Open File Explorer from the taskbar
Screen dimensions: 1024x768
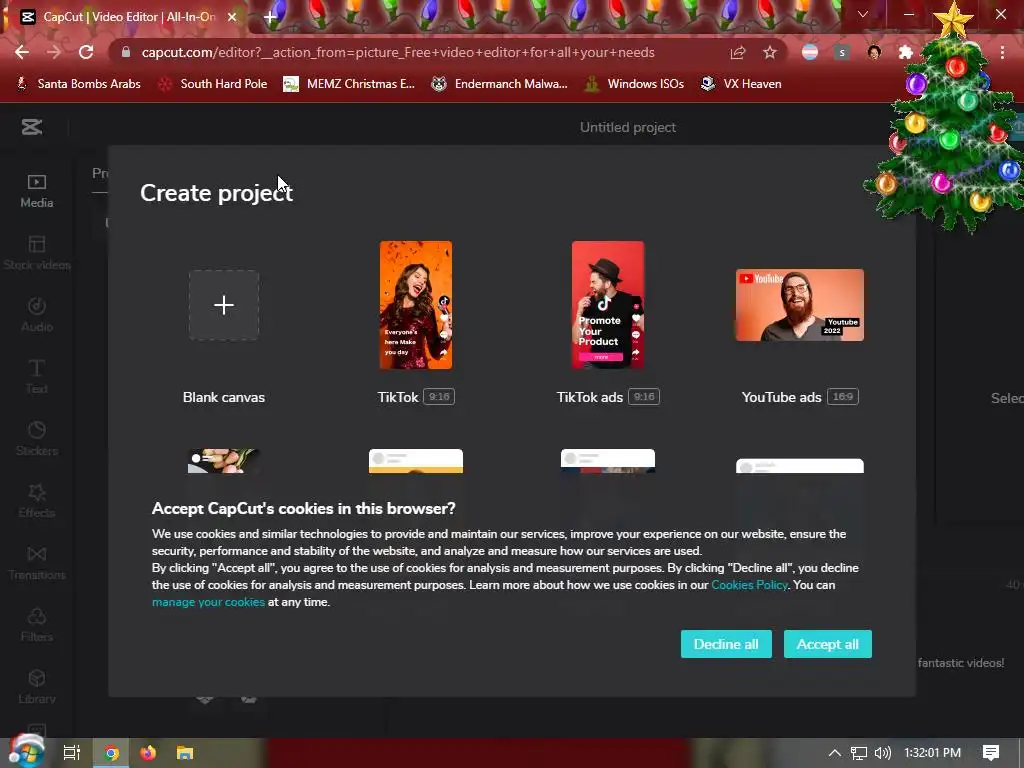point(185,753)
